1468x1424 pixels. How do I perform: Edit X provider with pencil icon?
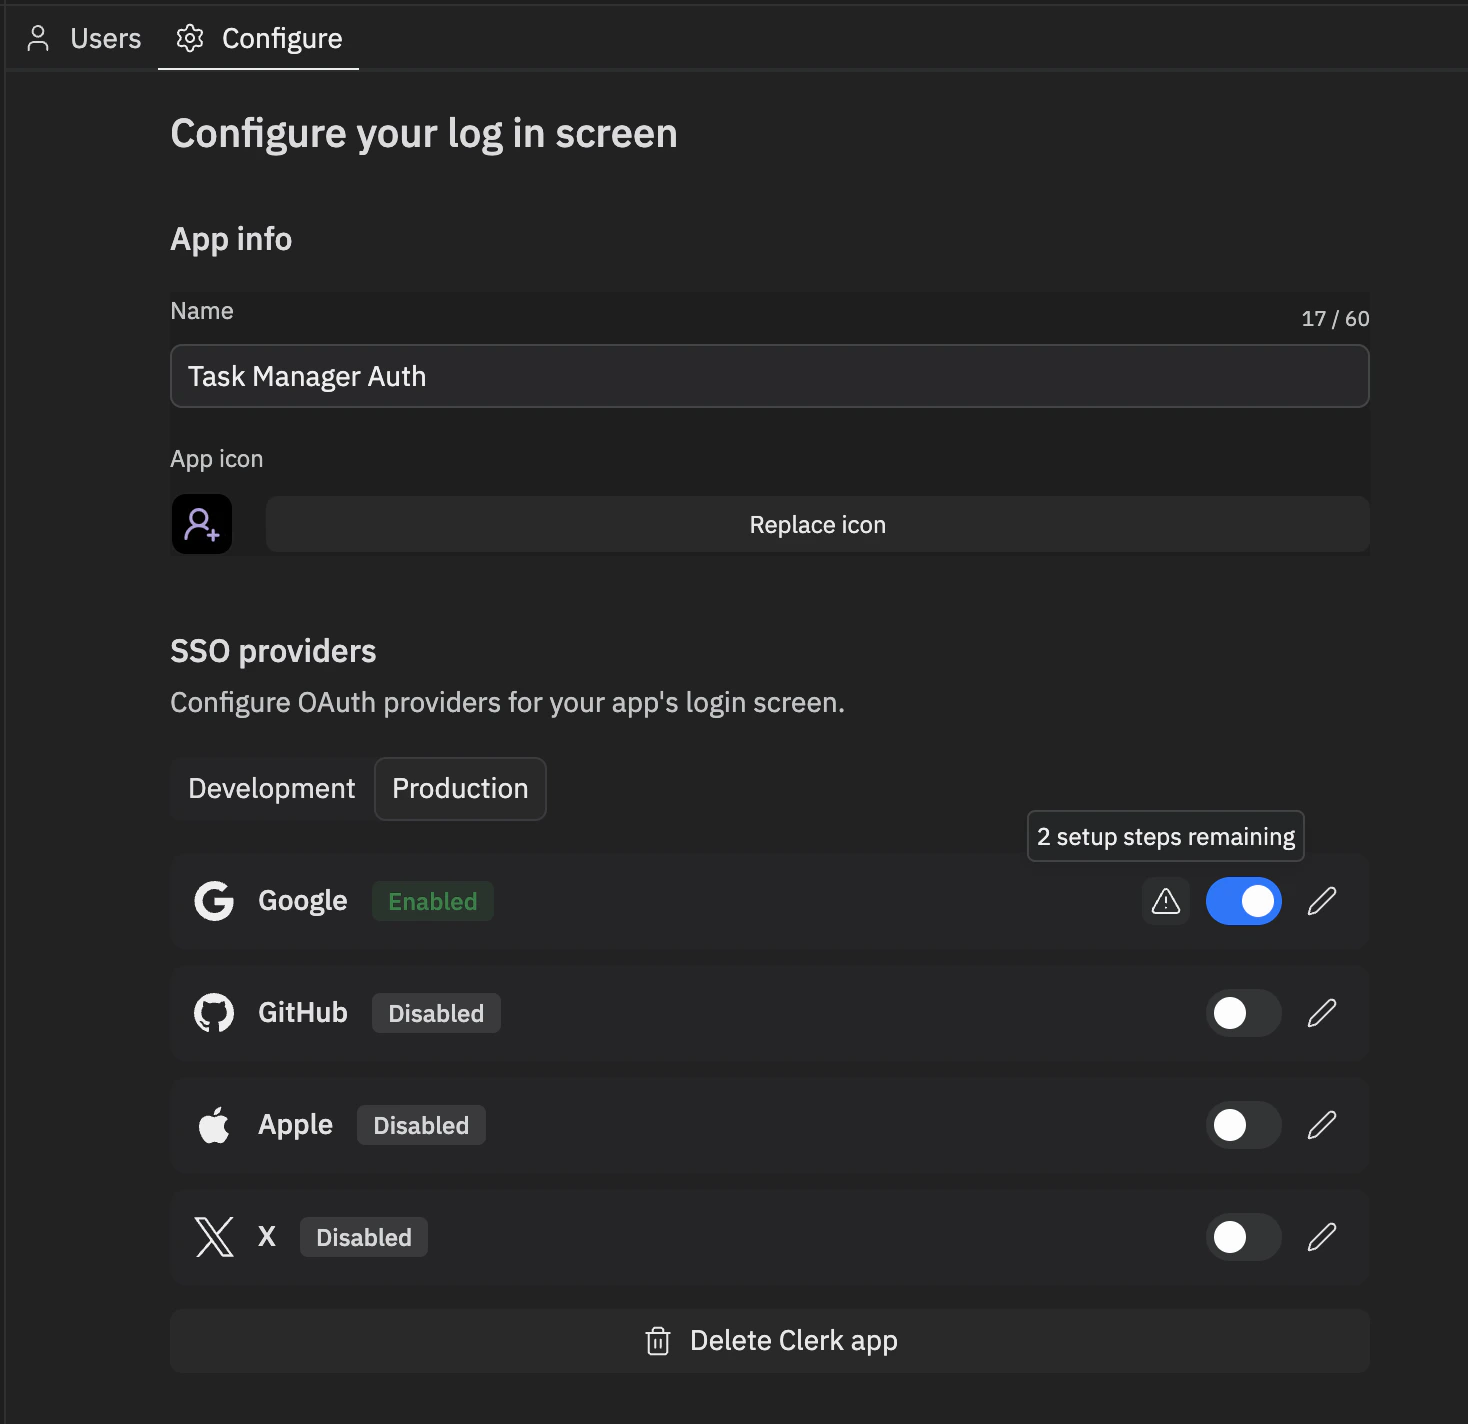click(1322, 1237)
